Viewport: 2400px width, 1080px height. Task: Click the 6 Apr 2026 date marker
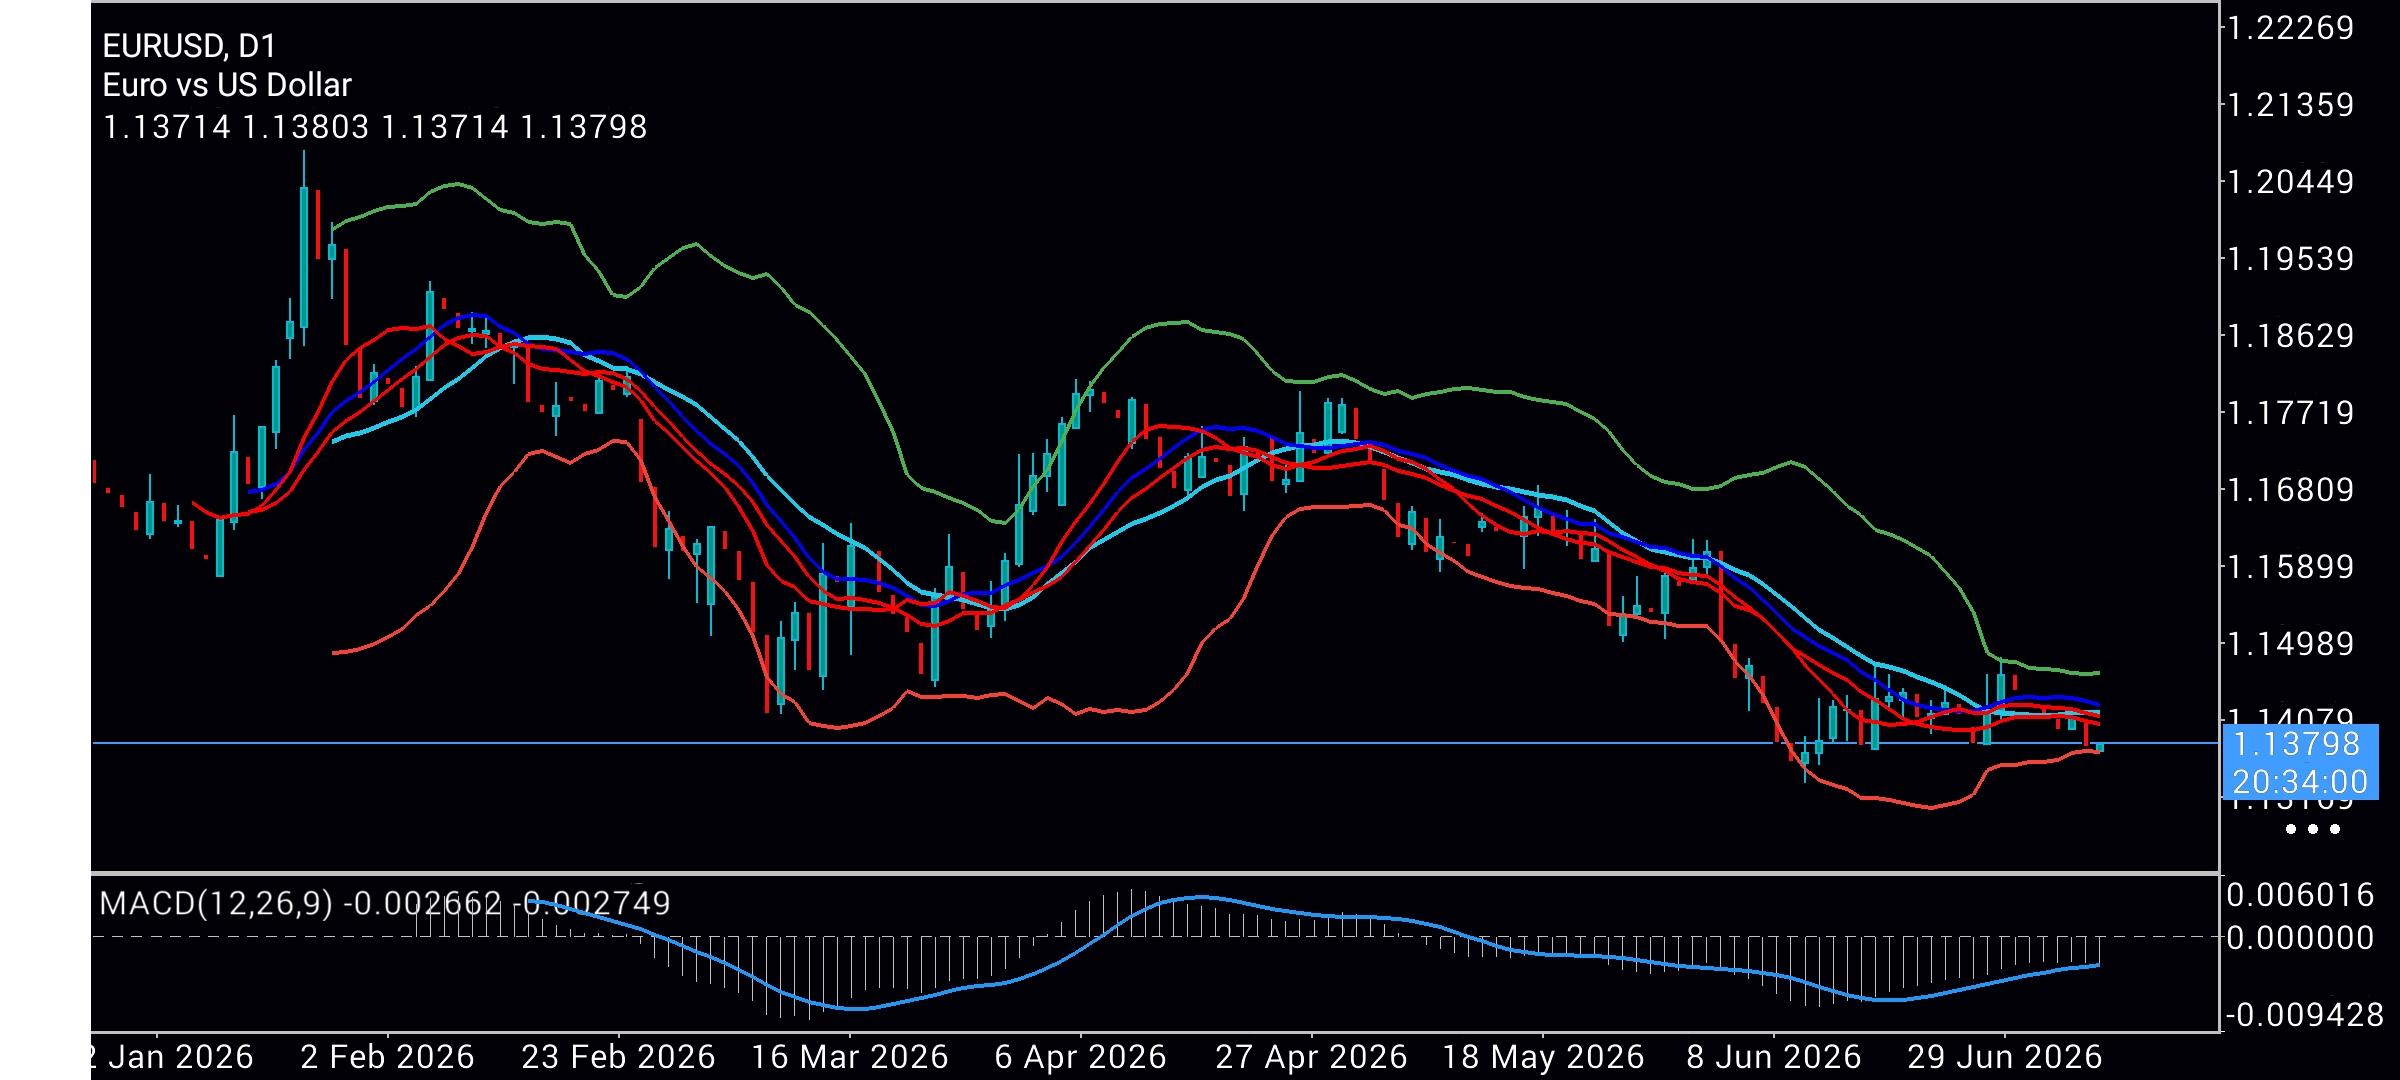pos(1080,1057)
